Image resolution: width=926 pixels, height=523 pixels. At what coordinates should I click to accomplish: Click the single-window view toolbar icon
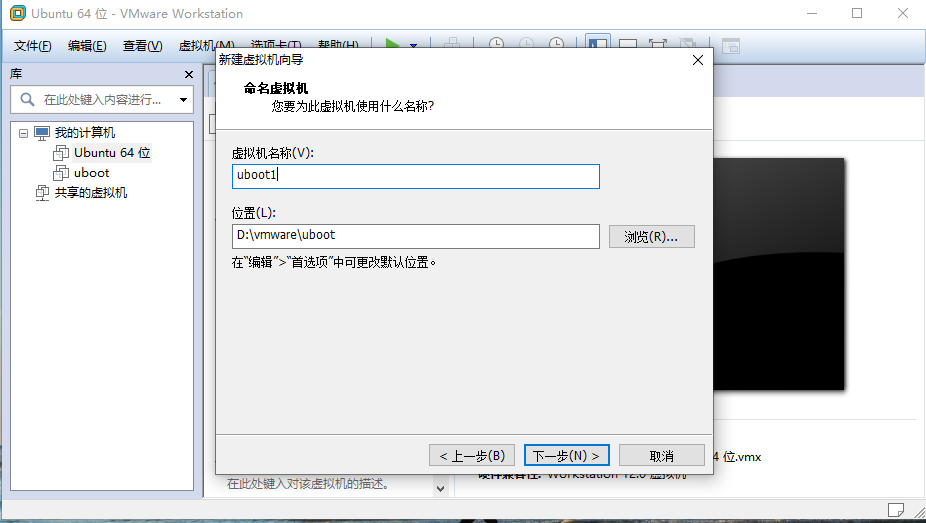(x=628, y=44)
